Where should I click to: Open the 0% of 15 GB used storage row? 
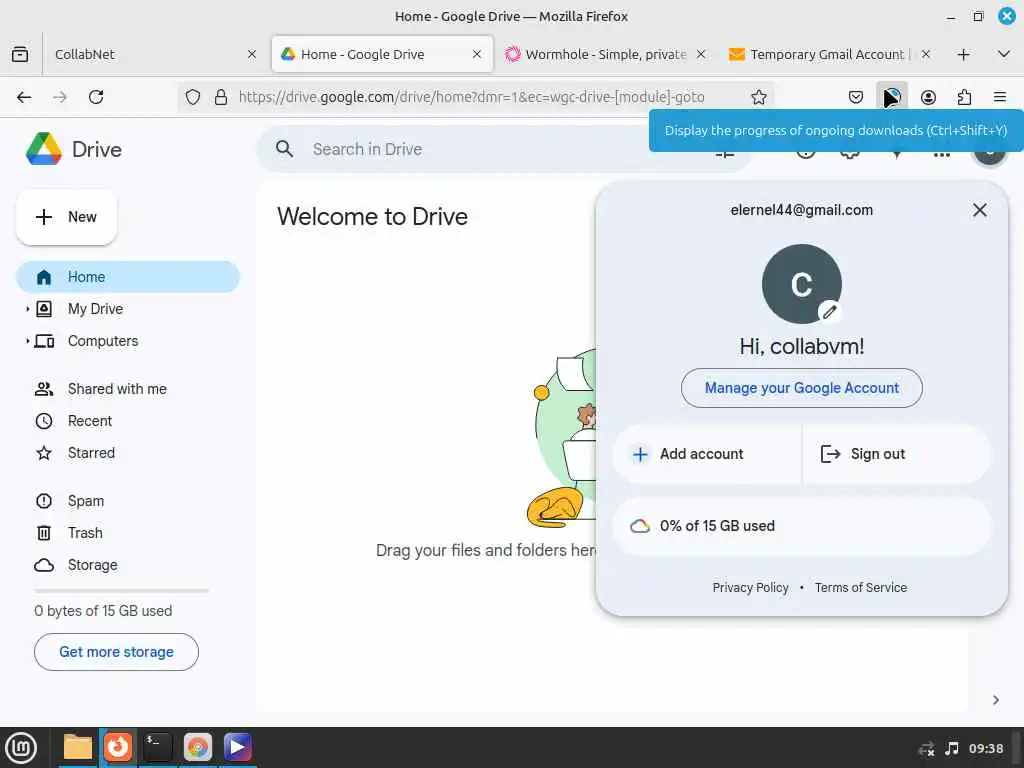[x=801, y=526]
